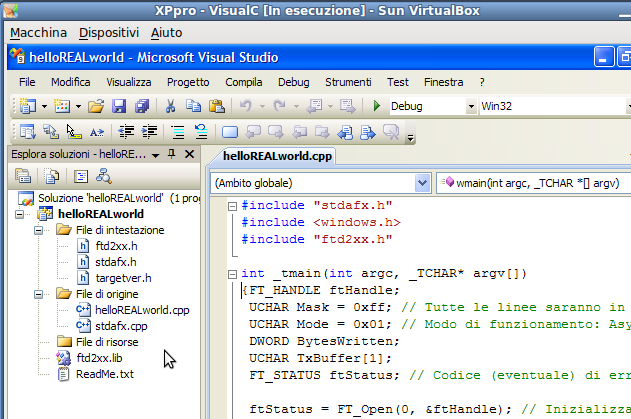Select ftd2xx.lib in the solution tree

[x=99, y=358]
